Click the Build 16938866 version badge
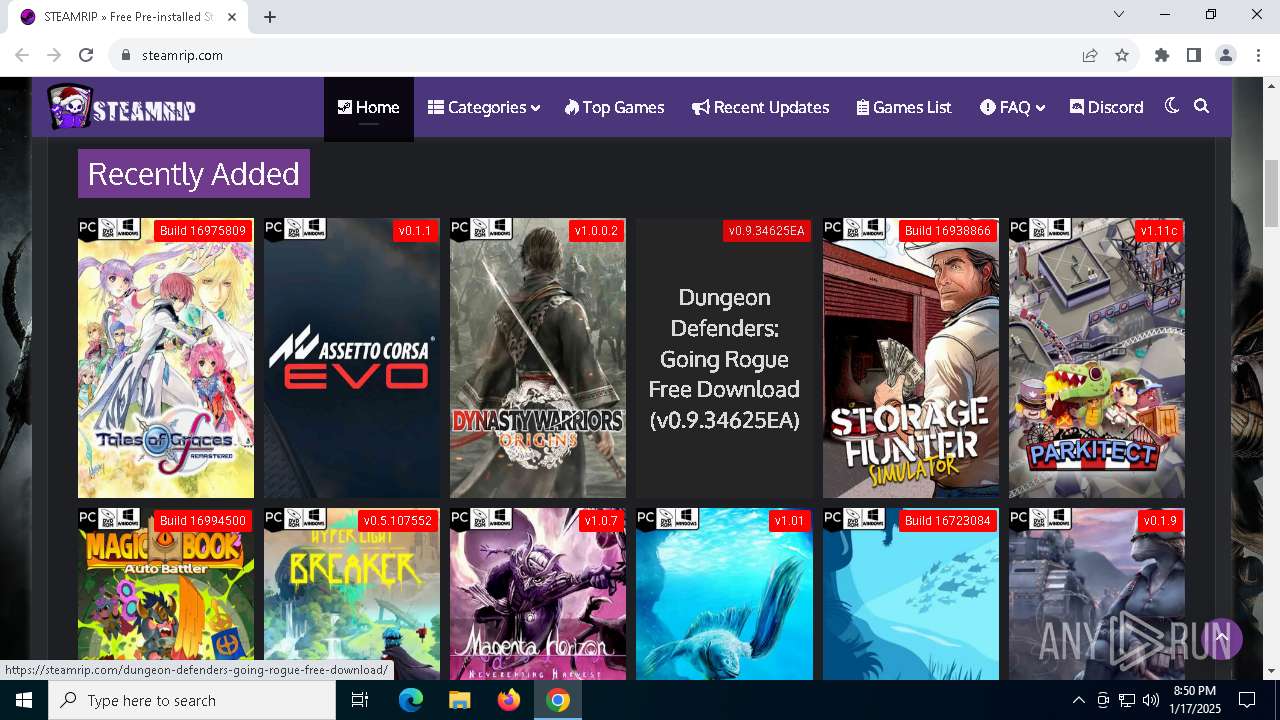The width and height of the screenshot is (1280, 720). click(947, 231)
